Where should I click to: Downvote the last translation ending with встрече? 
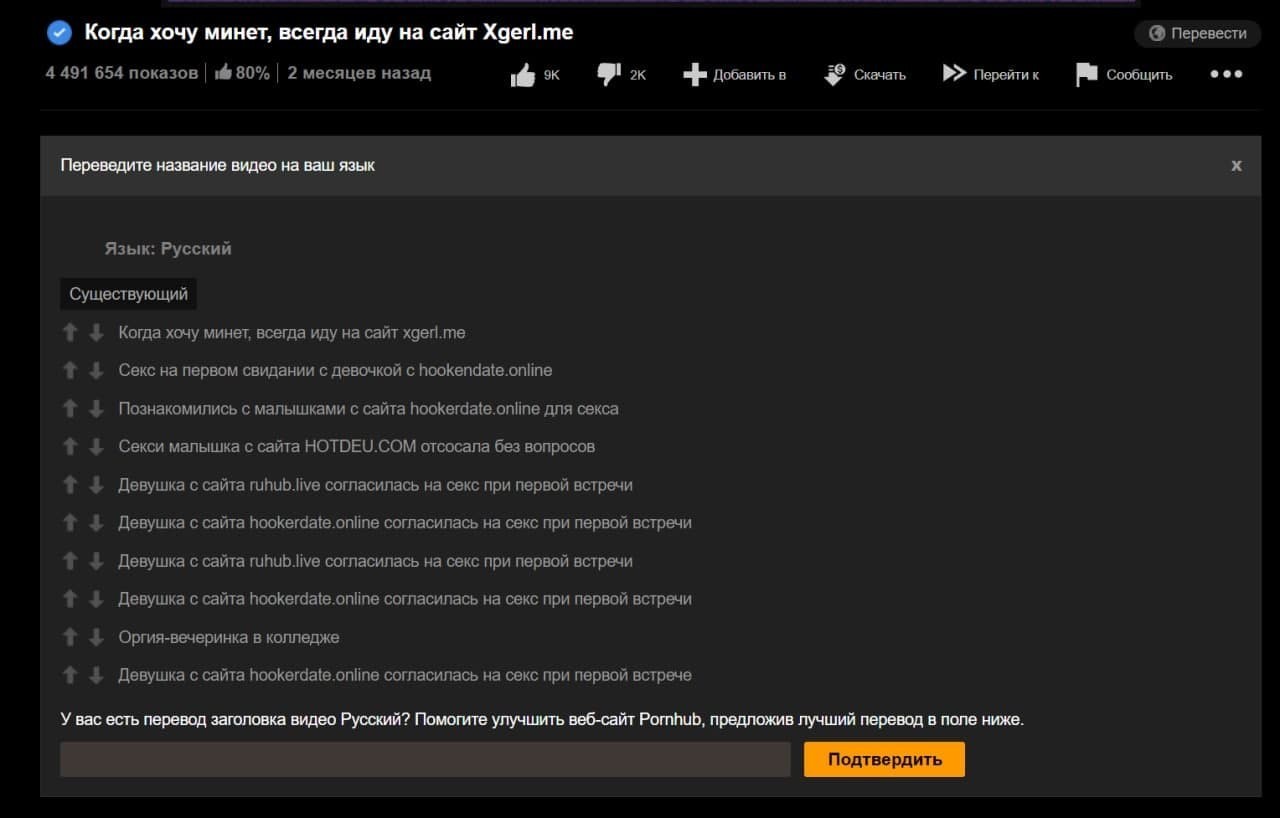[x=96, y=675]
